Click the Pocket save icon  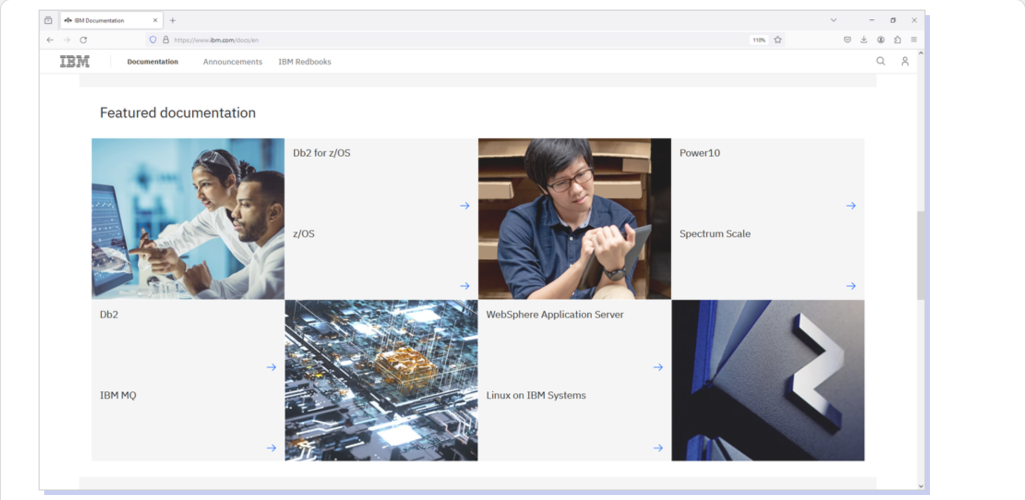tap(847, 40)
